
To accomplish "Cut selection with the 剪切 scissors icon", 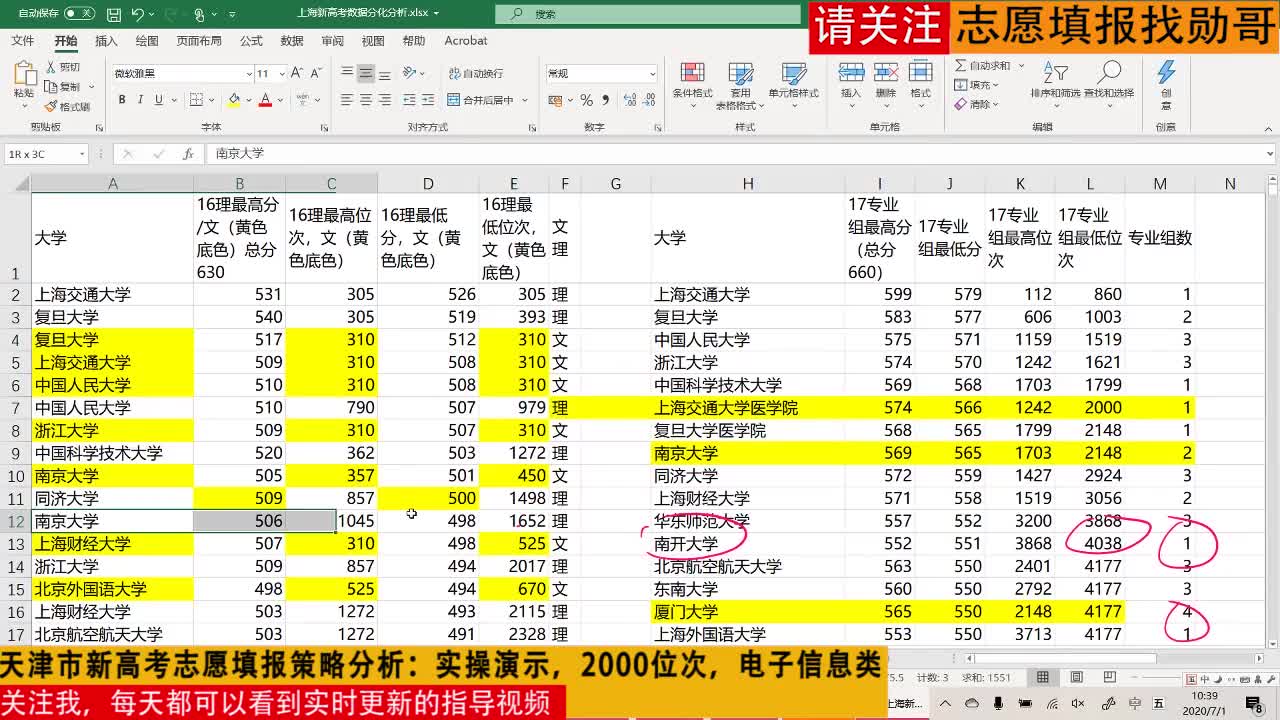I will [x=62, y=67].
